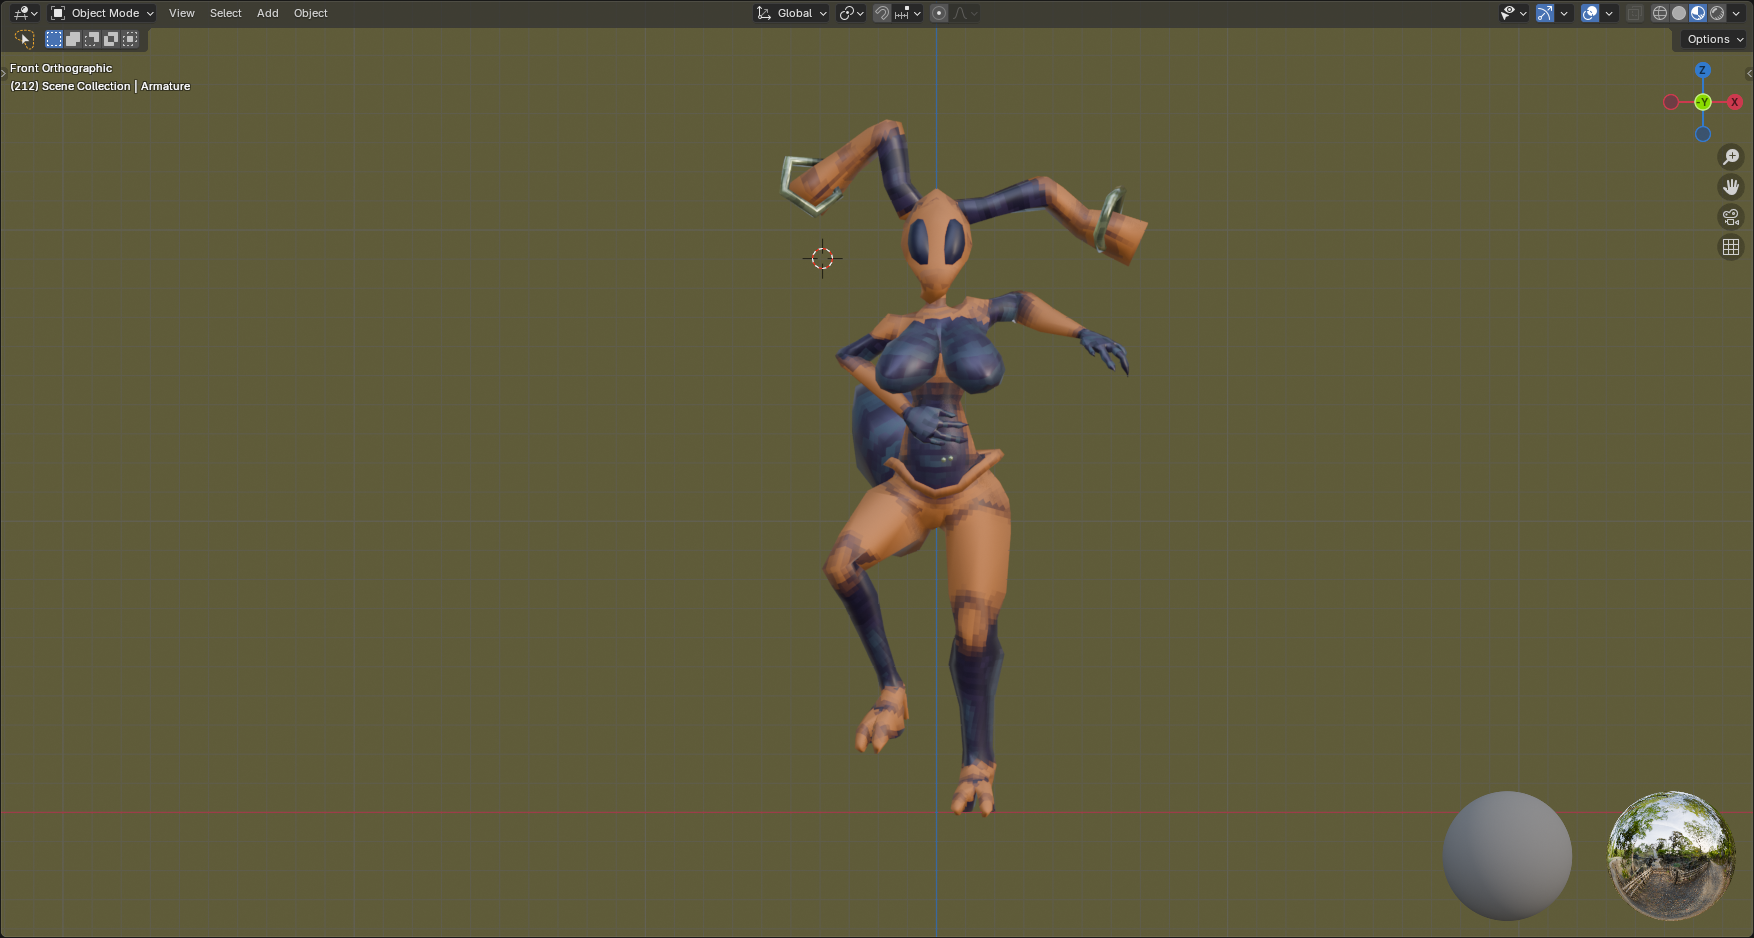Image resolution: width=1754 pixels, height=938 pixels.
Task: Toggle the camera view icon
Action: click(1730, 217)
